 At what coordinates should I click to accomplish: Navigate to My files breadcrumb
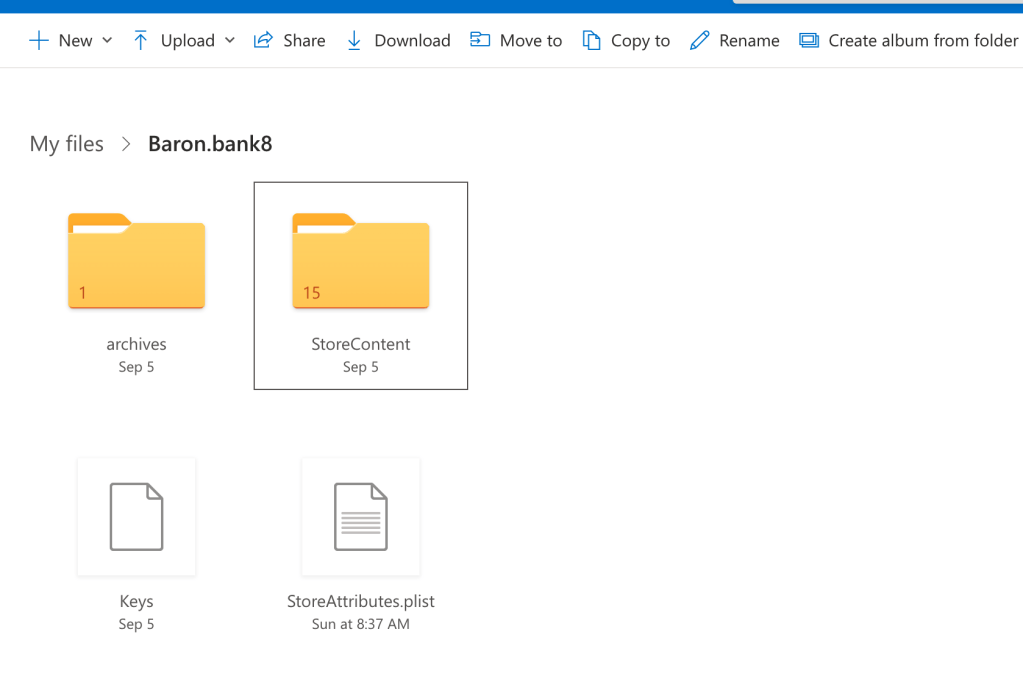coord(66,144)
